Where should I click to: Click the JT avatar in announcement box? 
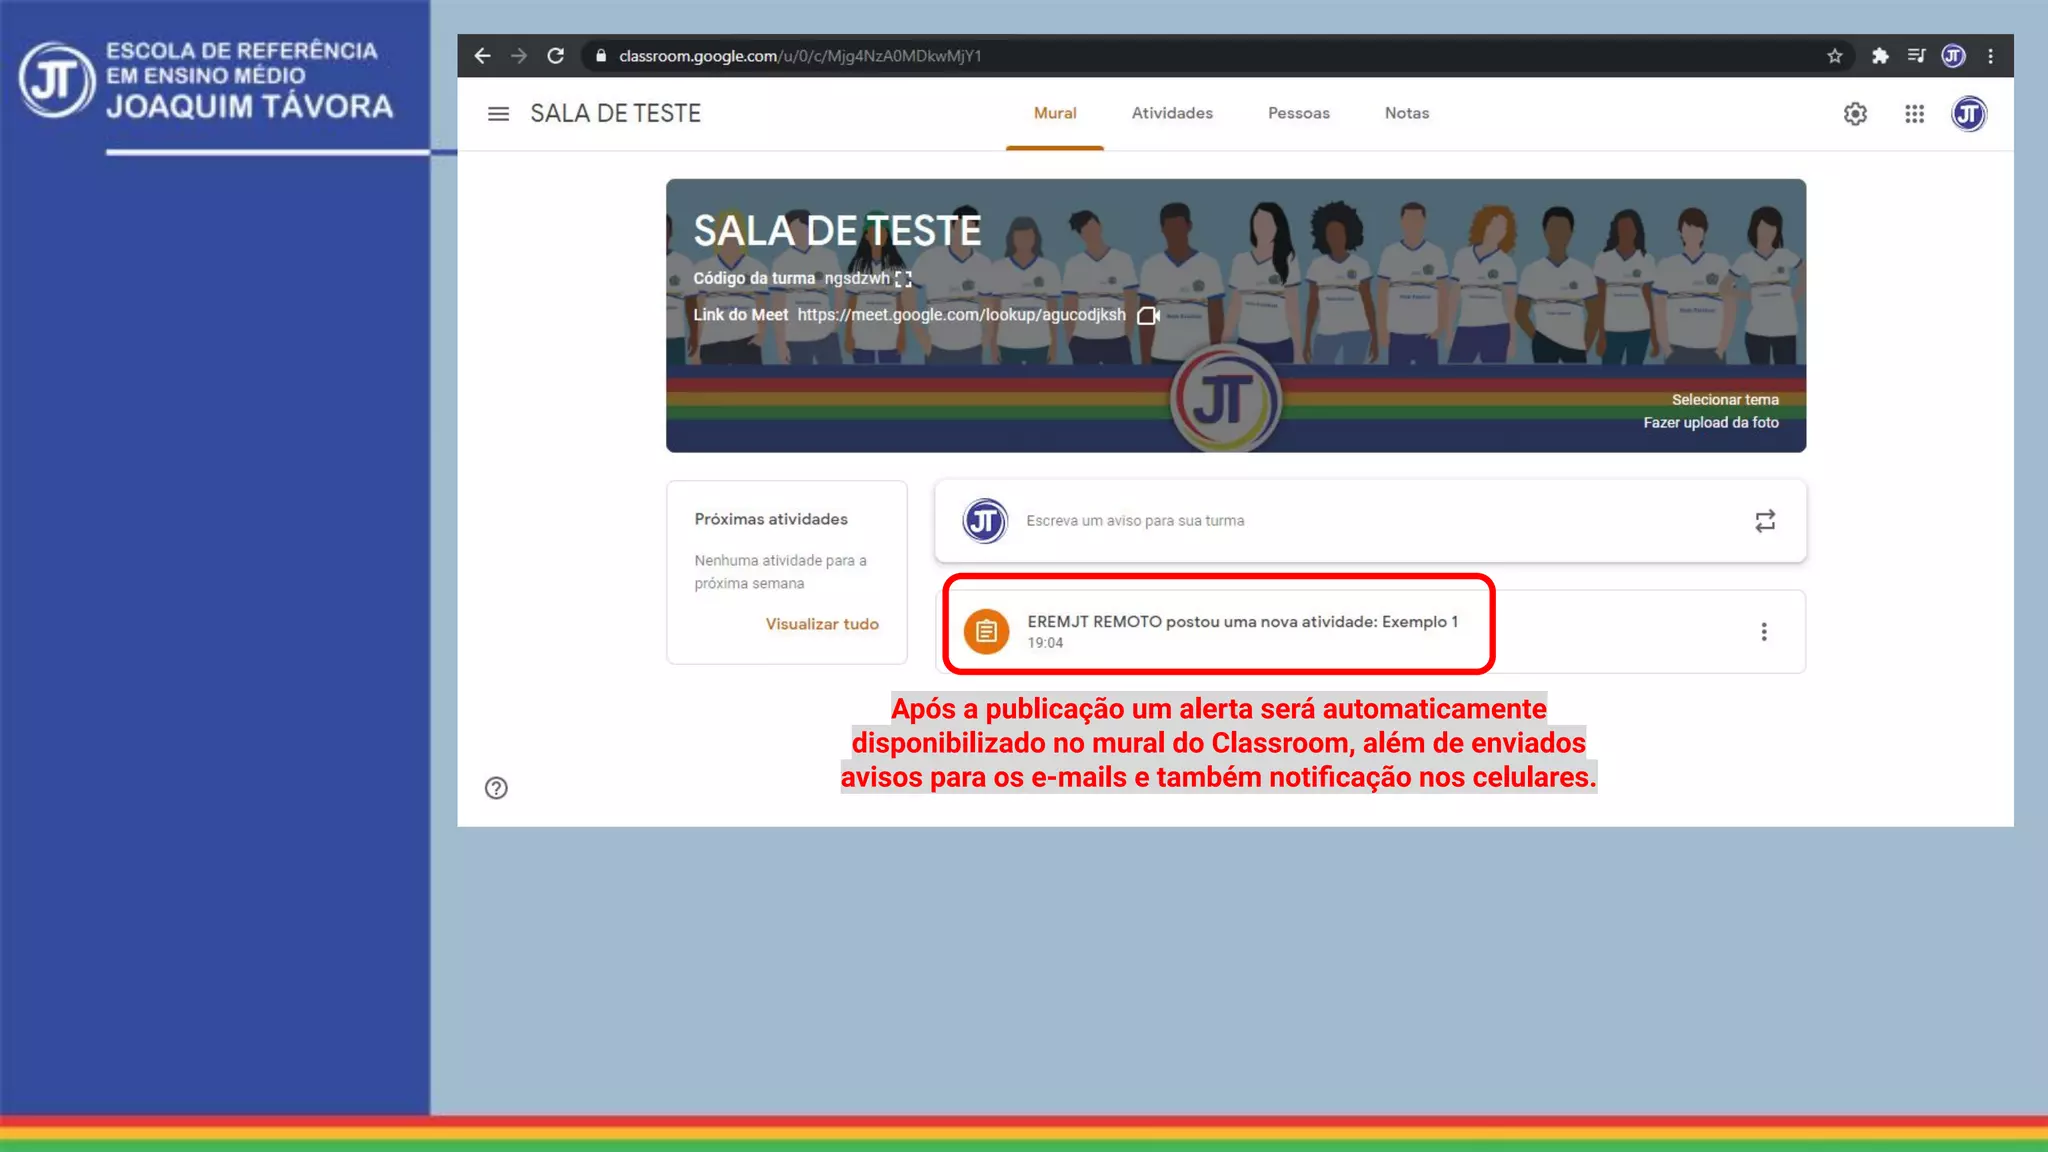coord(985,521)
